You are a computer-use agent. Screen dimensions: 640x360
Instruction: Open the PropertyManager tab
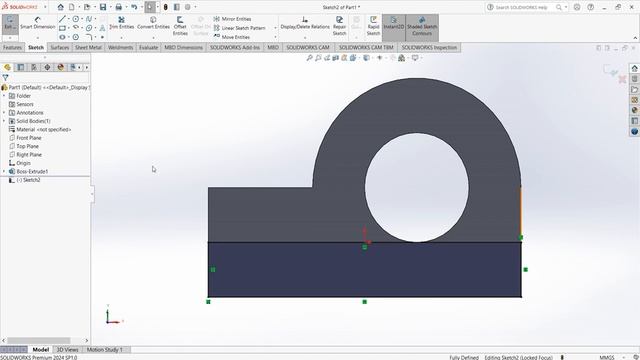pyautogui.click(x=21, y=67)
